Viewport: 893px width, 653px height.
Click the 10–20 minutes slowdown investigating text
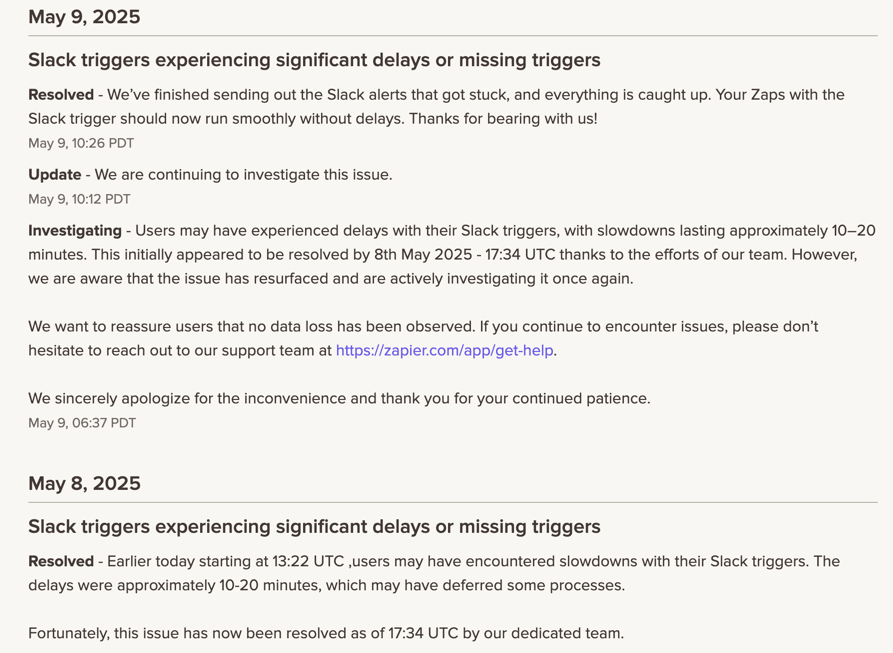452,243
